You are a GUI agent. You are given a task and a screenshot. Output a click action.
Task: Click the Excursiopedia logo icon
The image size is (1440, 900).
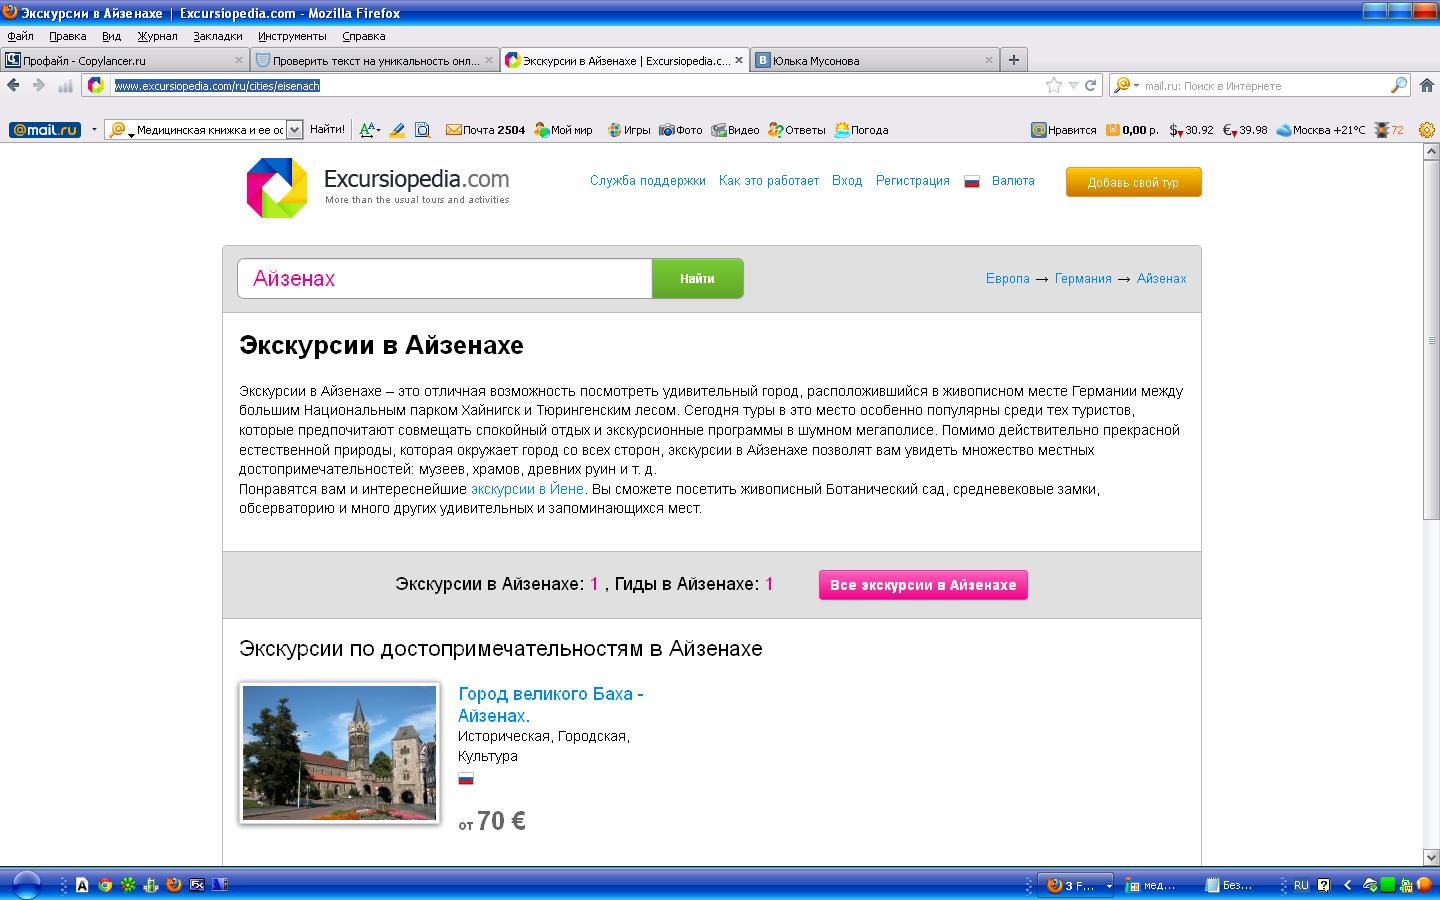[277, 187]
